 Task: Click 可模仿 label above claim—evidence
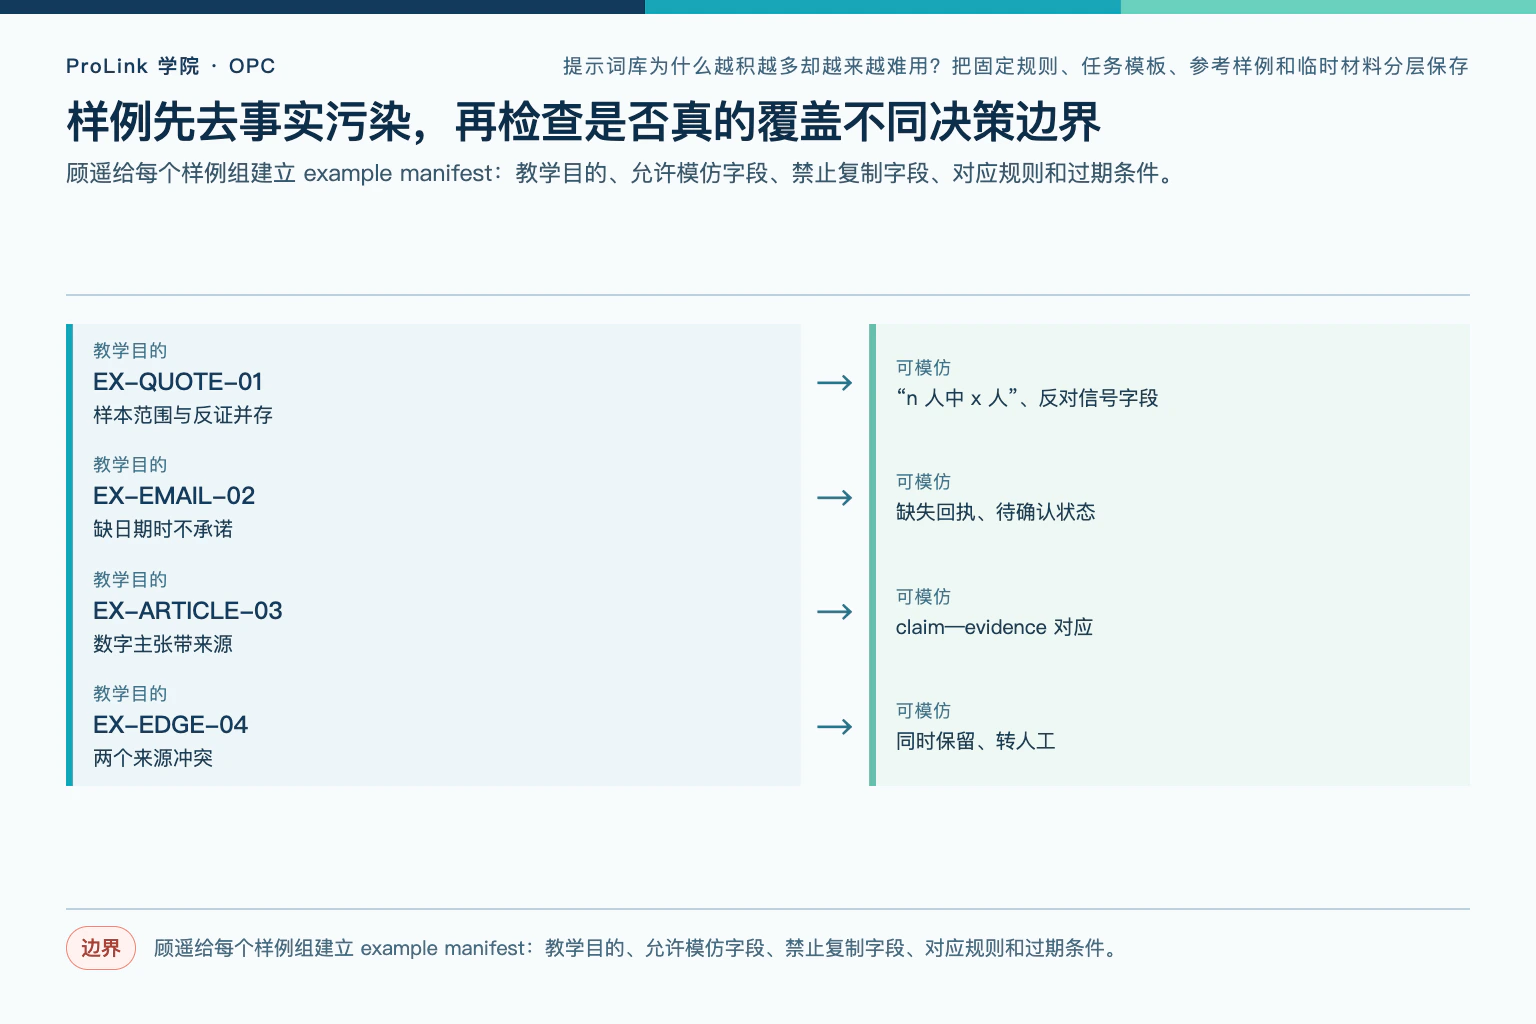pyautogui.click(x=923, y=597)
